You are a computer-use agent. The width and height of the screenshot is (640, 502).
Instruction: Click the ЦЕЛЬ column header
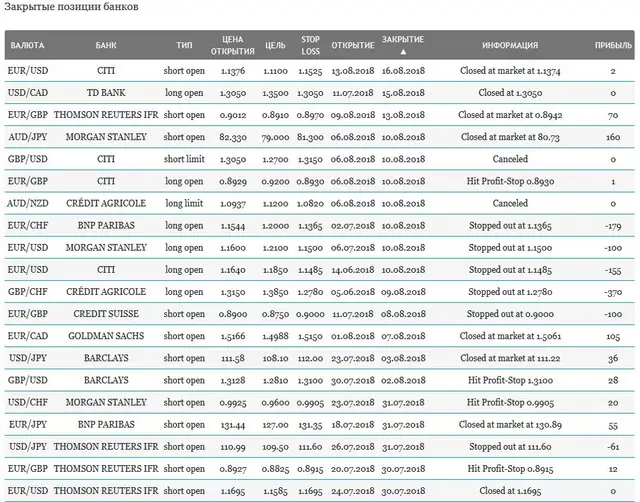click(x=275, y=45)
